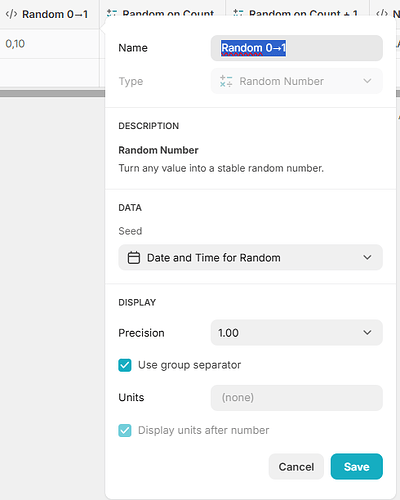Viewport: 400px width, 500px height.
Task: Select the Random on Count + 1 header
Action: coord(297,10)
